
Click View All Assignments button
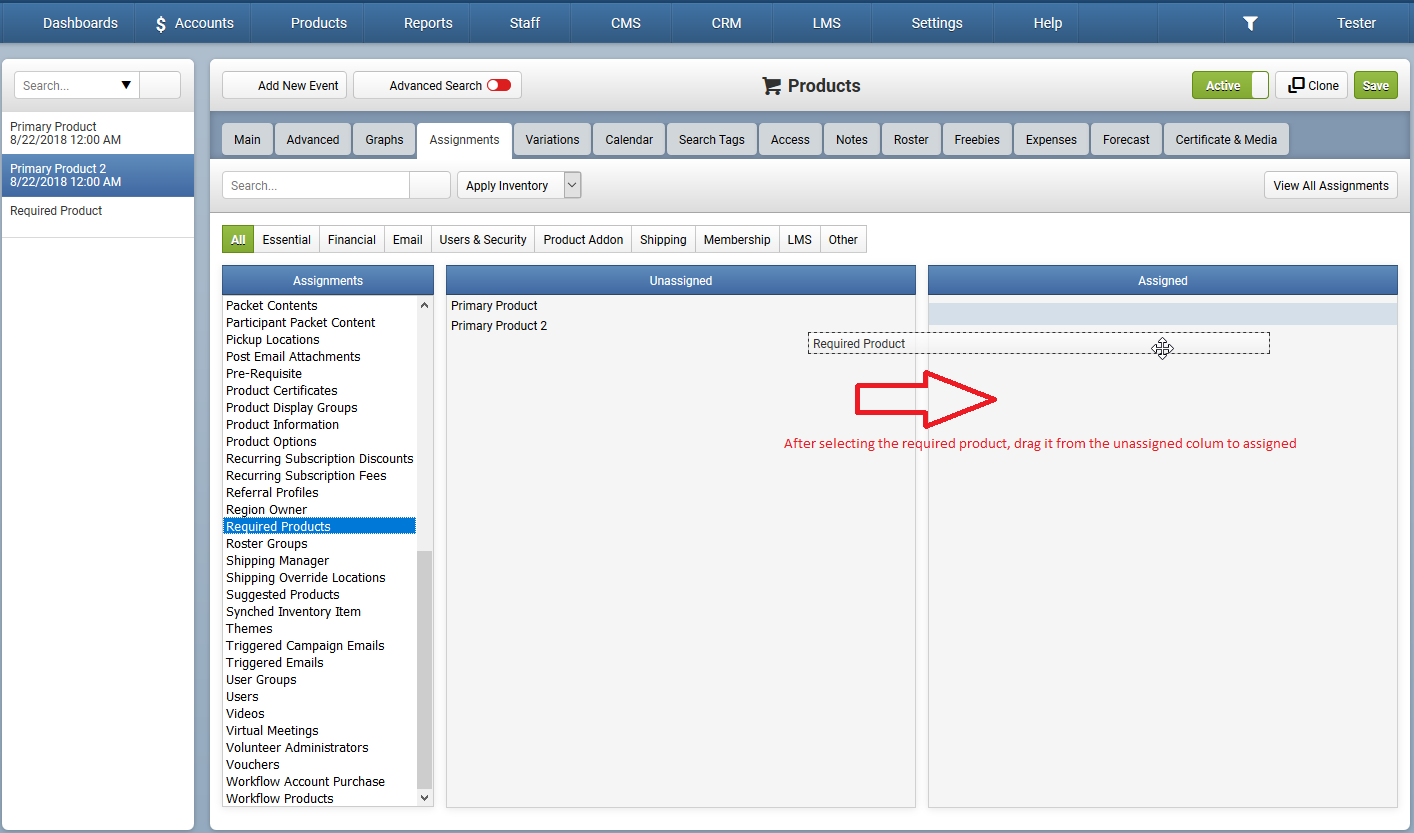pos(1331,185)
